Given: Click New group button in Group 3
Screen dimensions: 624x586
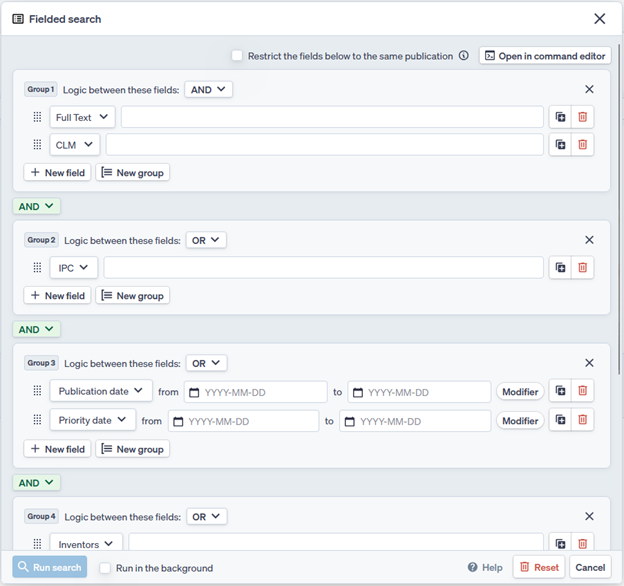Looking at the screenshot, I should [132, 449].
